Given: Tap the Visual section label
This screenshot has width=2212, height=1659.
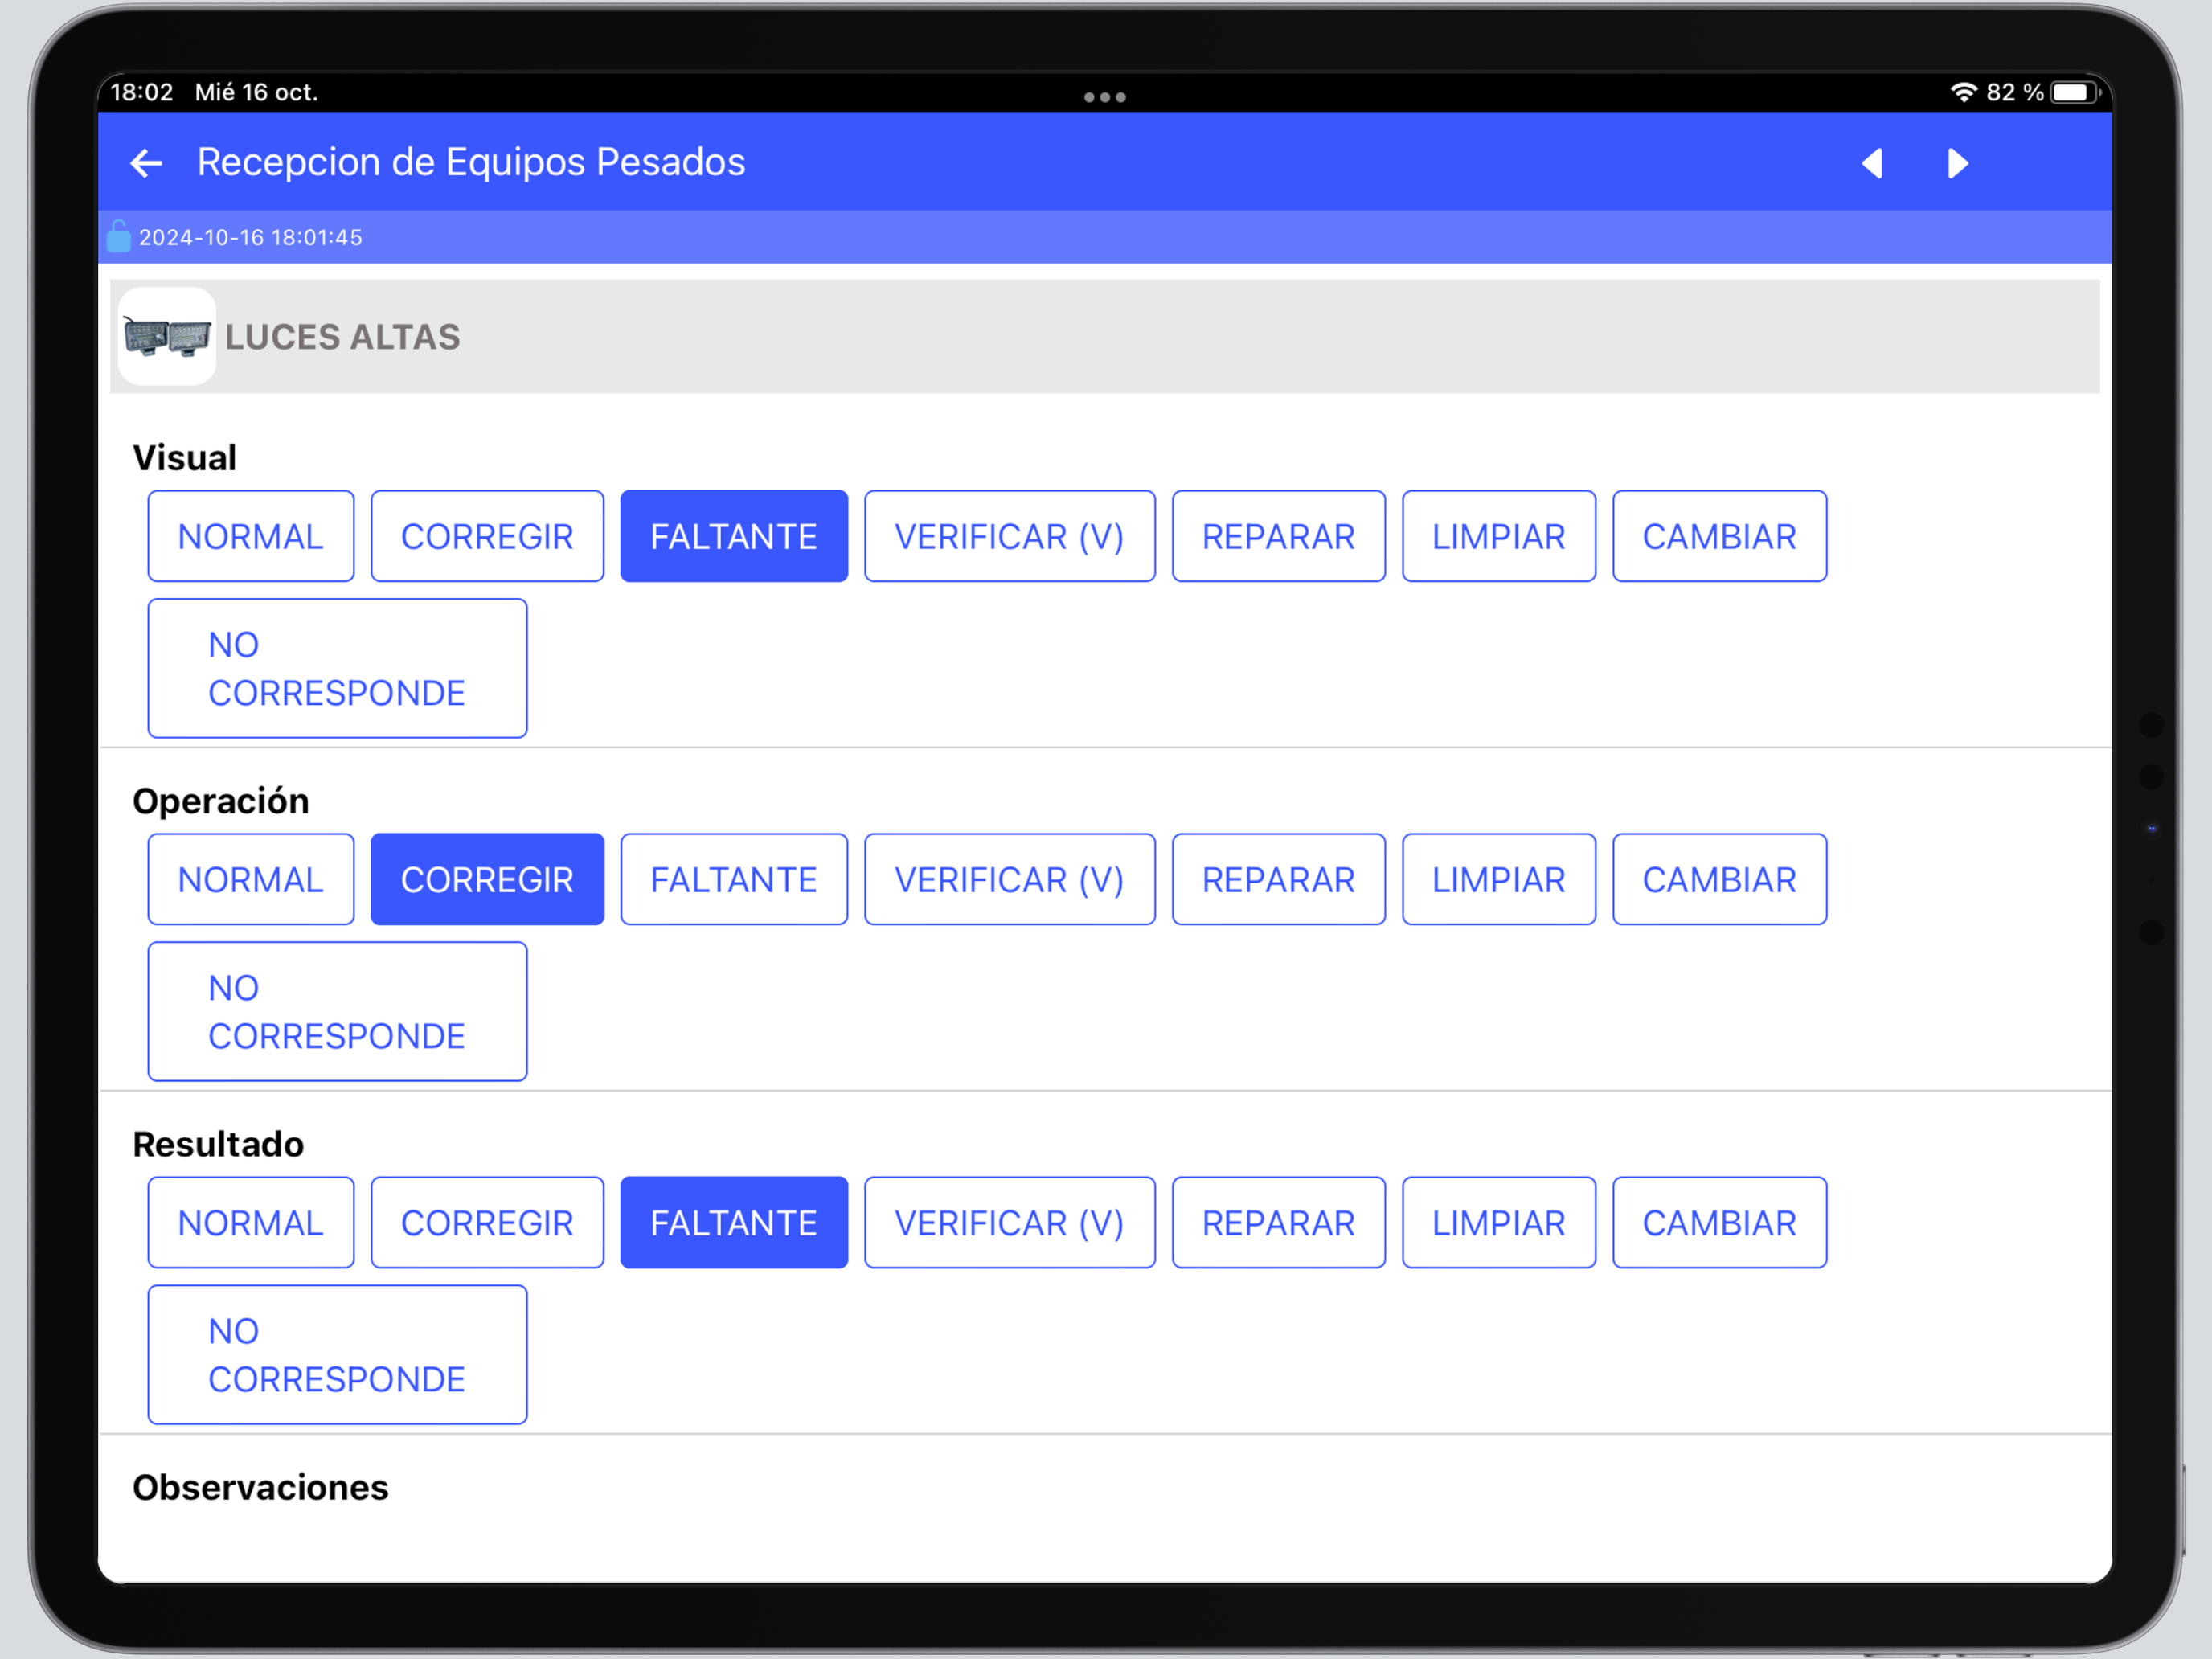Looking at the screenshot, I should click(185, 457).
